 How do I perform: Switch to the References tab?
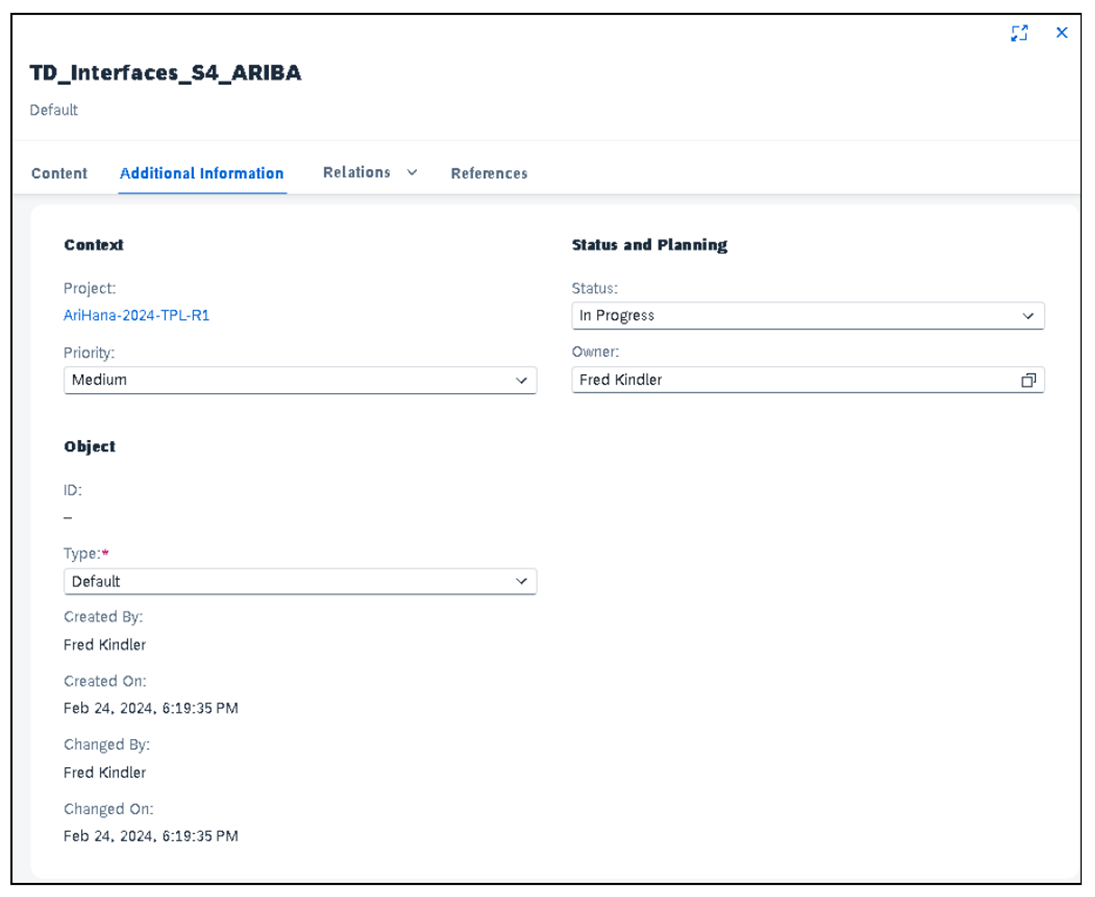pyautogui.click(x=489, y=173)
